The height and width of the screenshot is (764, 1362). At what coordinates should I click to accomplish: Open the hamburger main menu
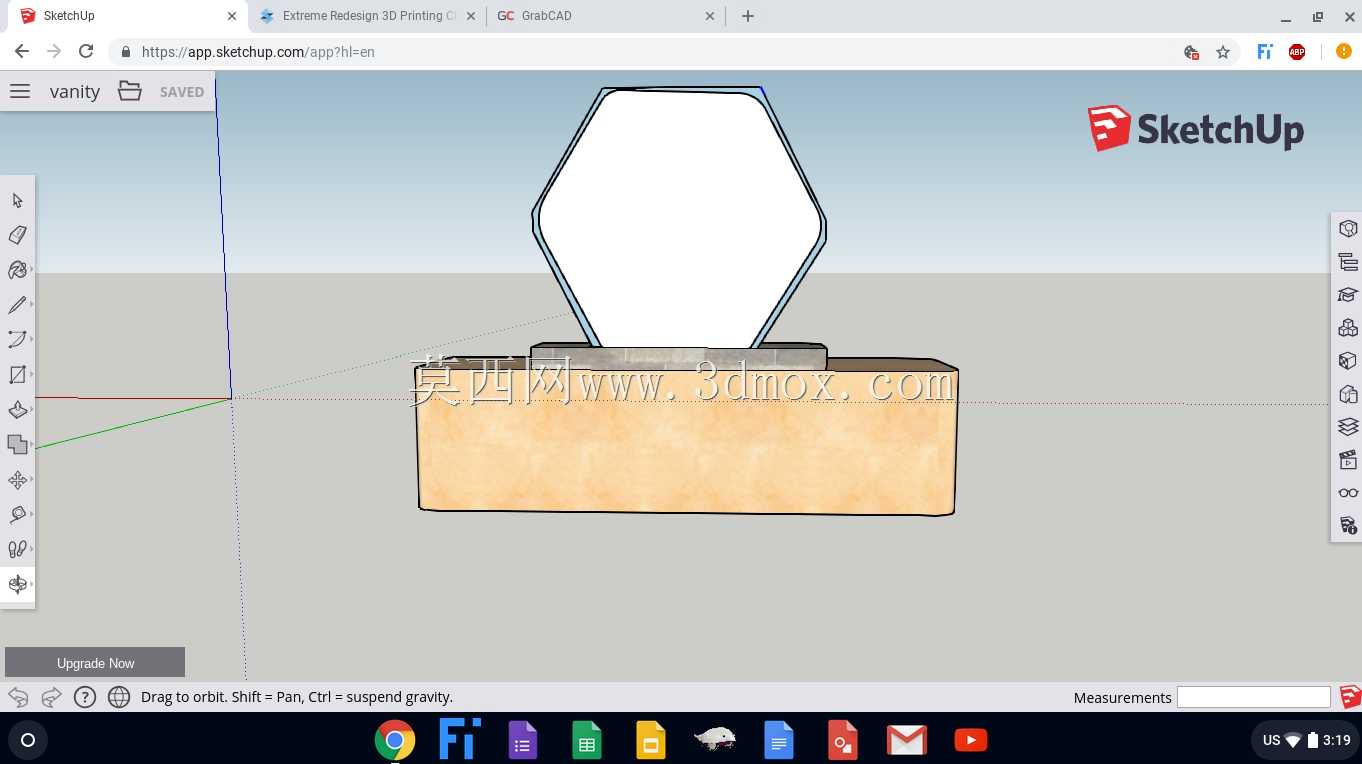[x=20, y=91]
